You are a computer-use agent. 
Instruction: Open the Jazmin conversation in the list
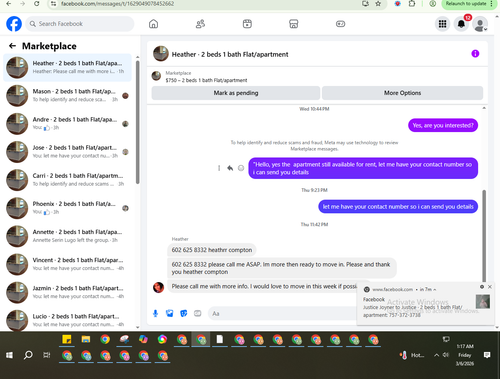68,292
